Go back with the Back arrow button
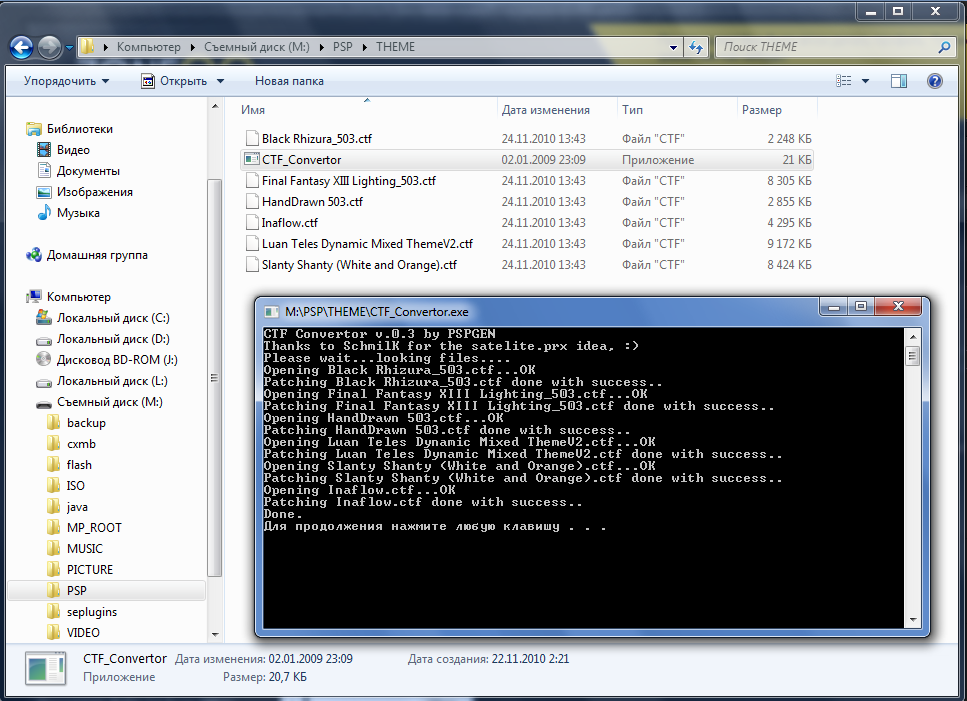This screenshot has height=701, width=967. tap(22, 47)
